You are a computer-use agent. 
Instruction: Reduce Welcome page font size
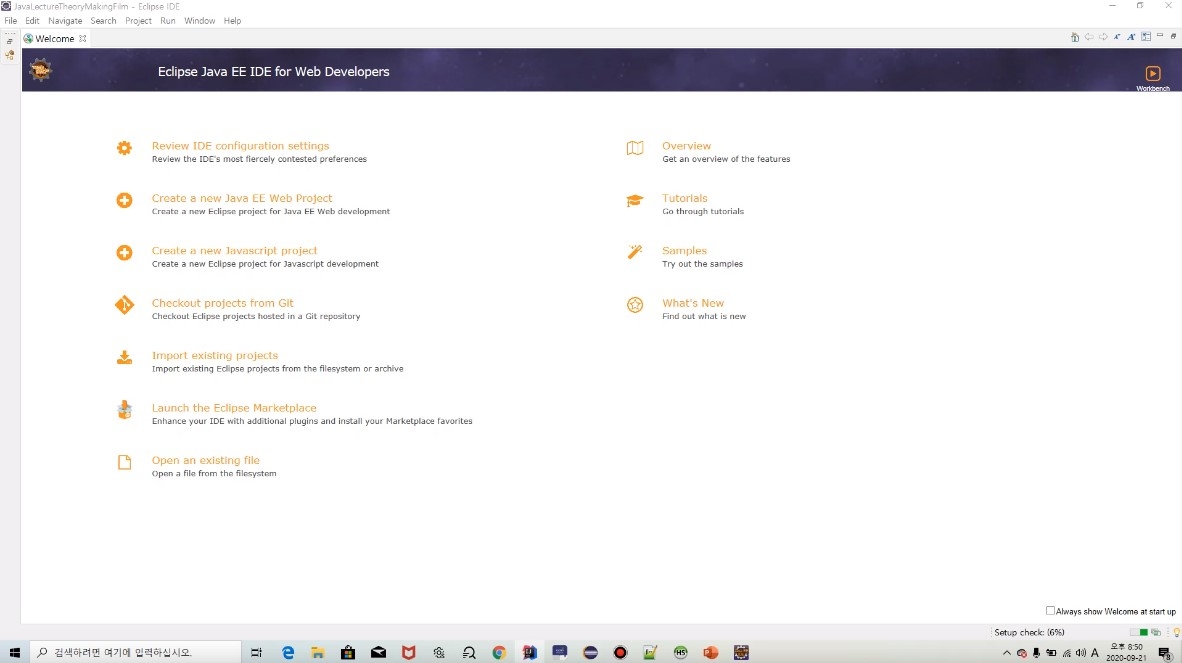tap(1117, 37)
